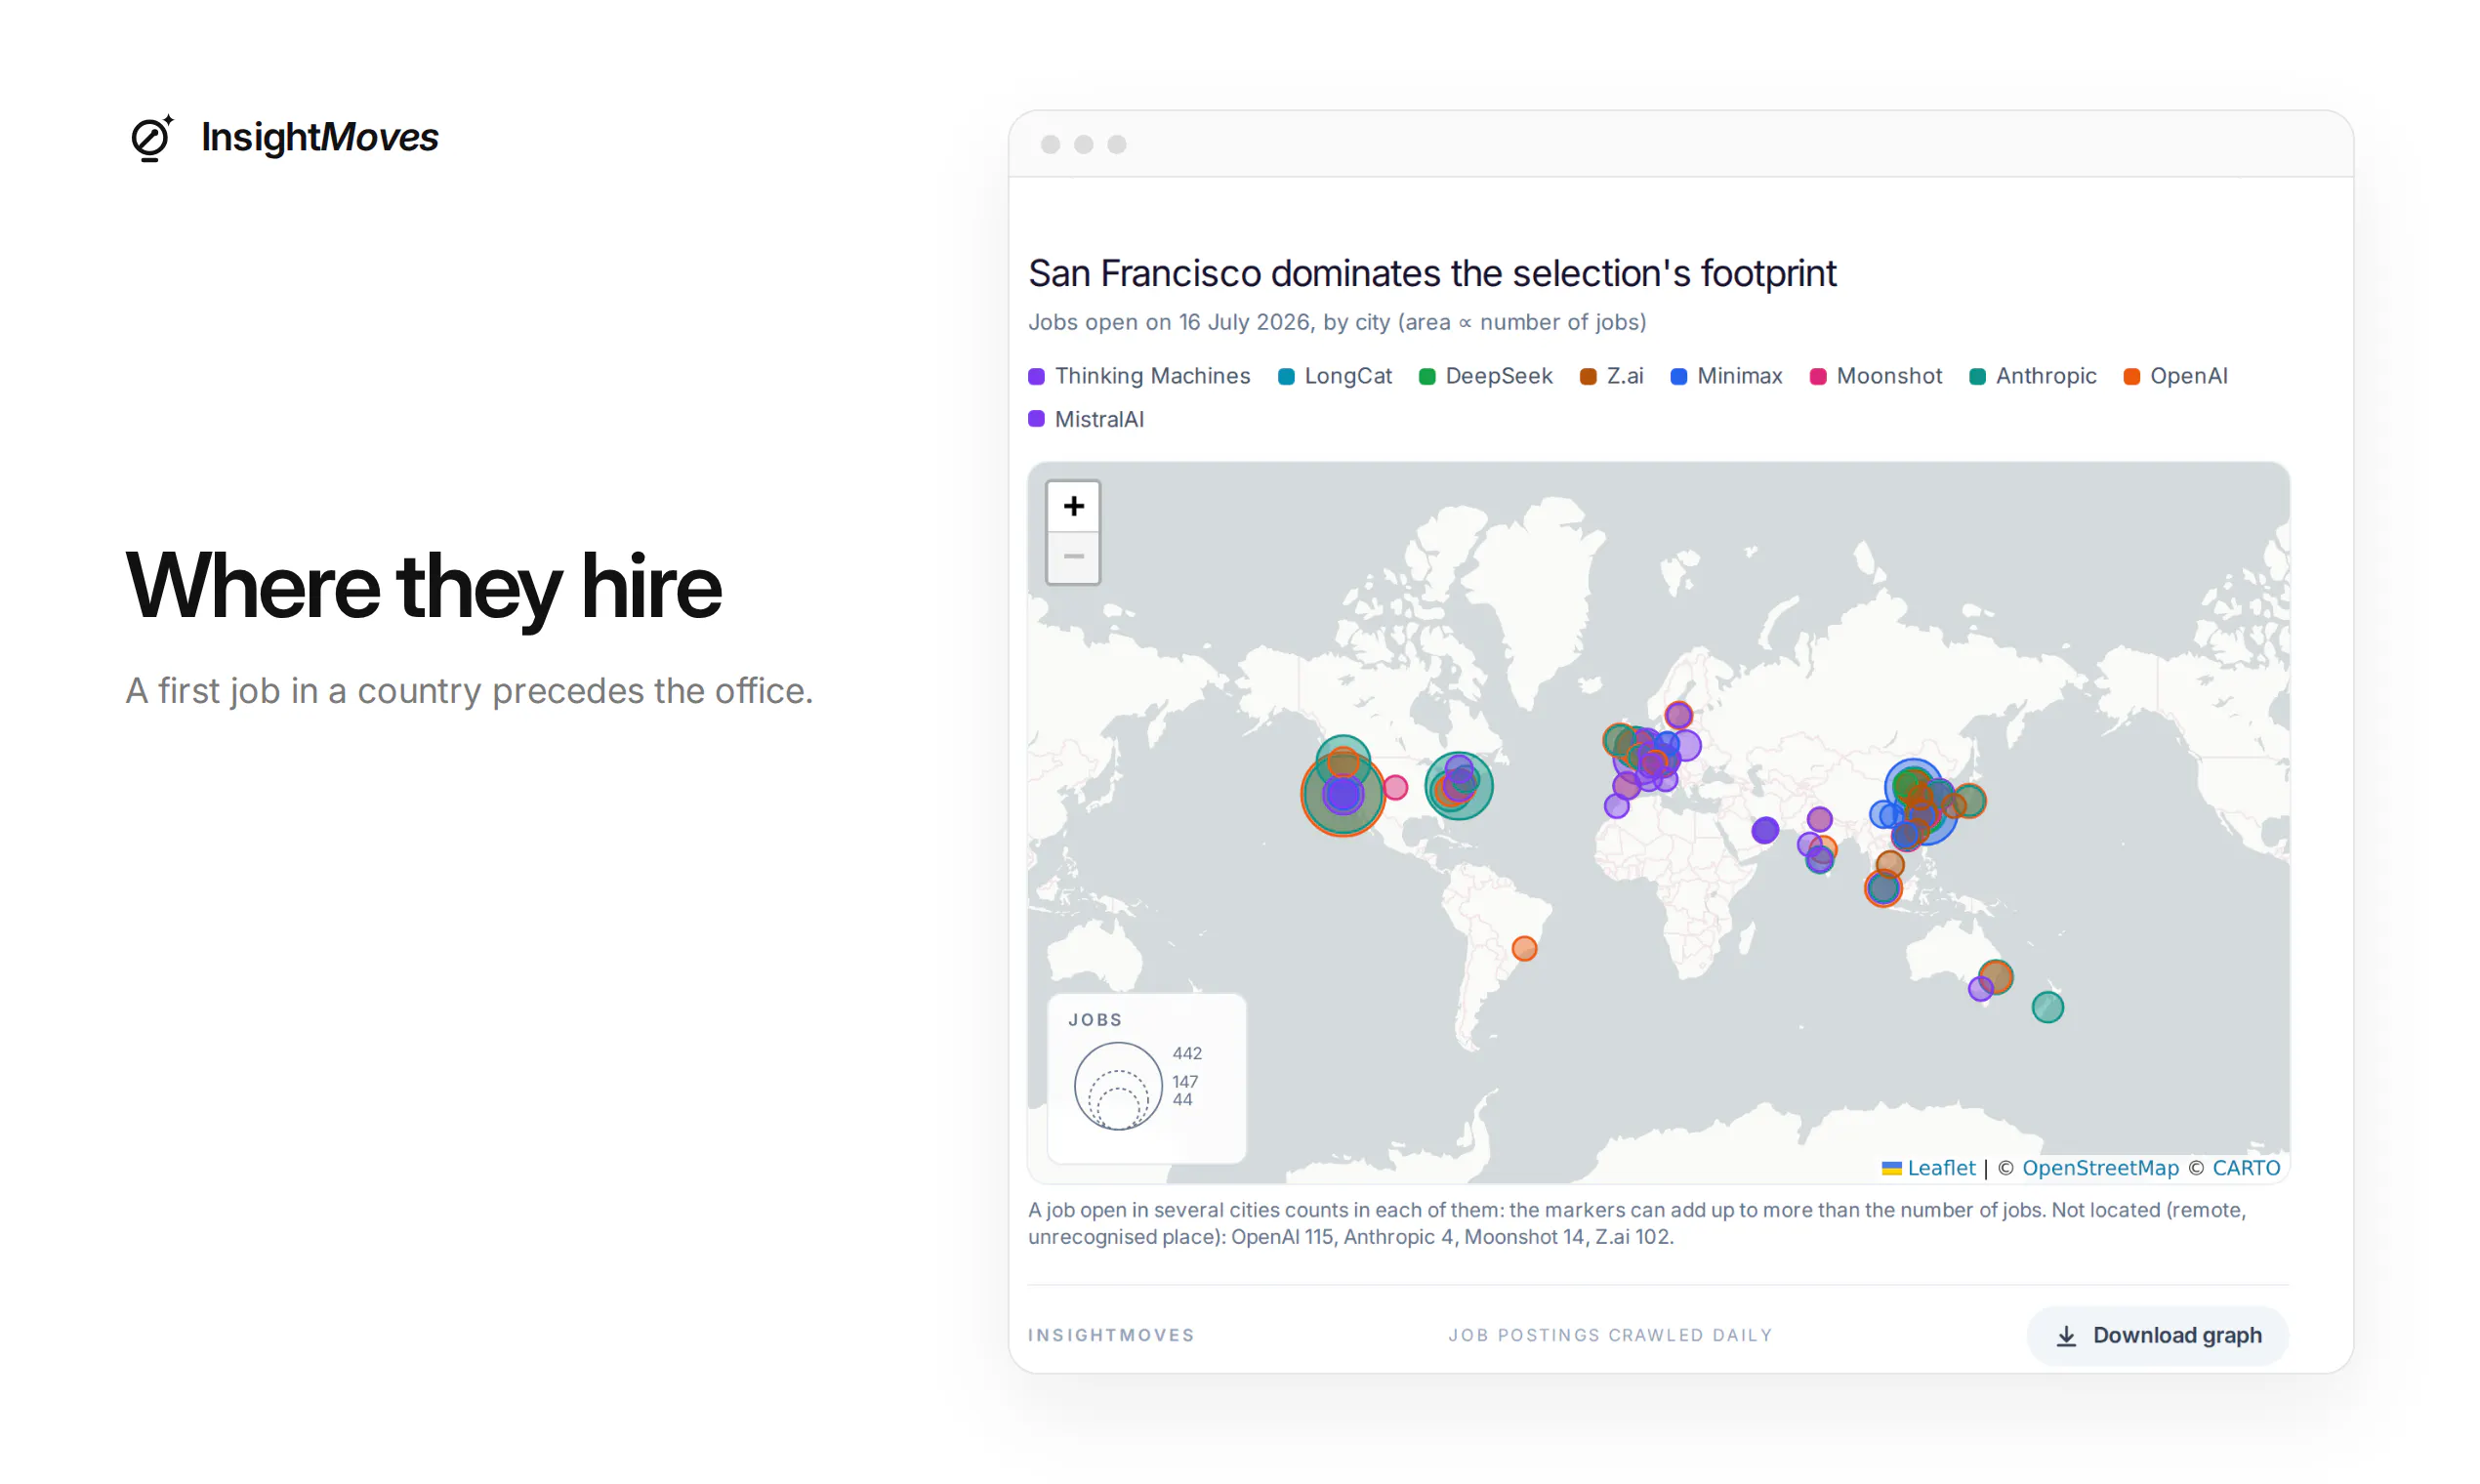Click the Minimax legend swatch
Image resolution: width=2480 pixels, height=1484 pixels.
tap(1679, 376)
